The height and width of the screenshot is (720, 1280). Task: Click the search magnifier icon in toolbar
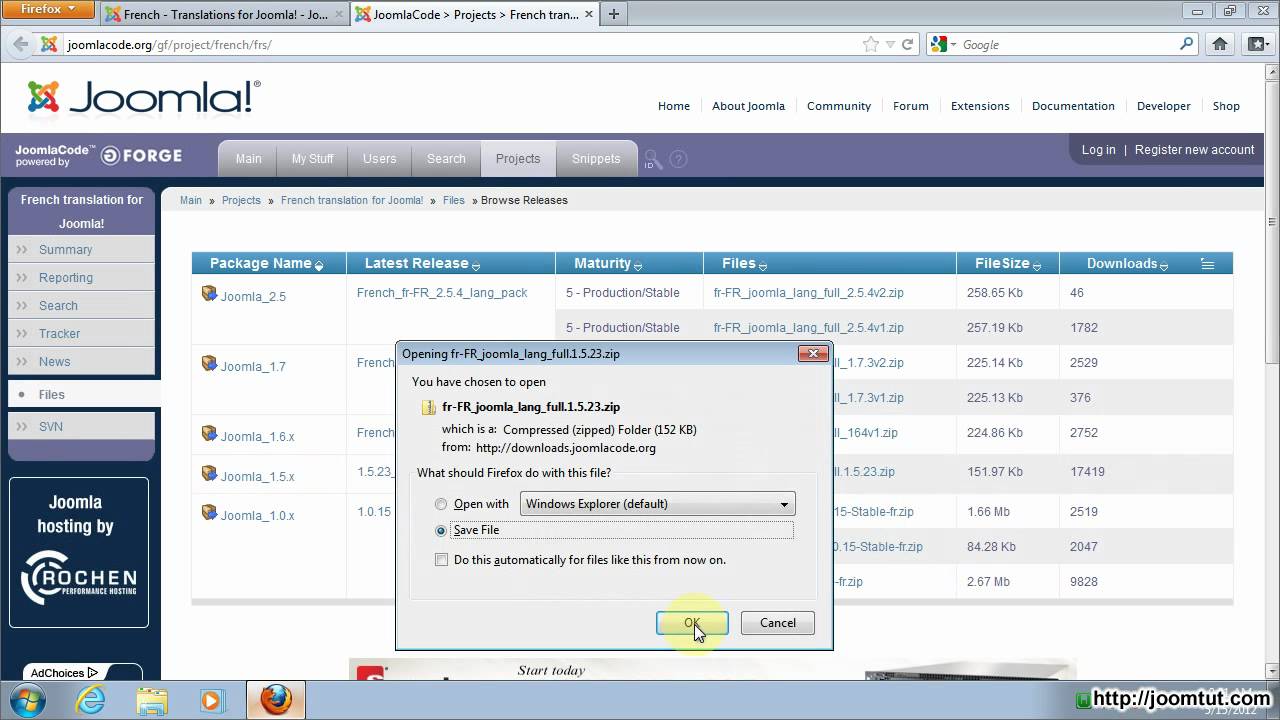point(1187,44)
